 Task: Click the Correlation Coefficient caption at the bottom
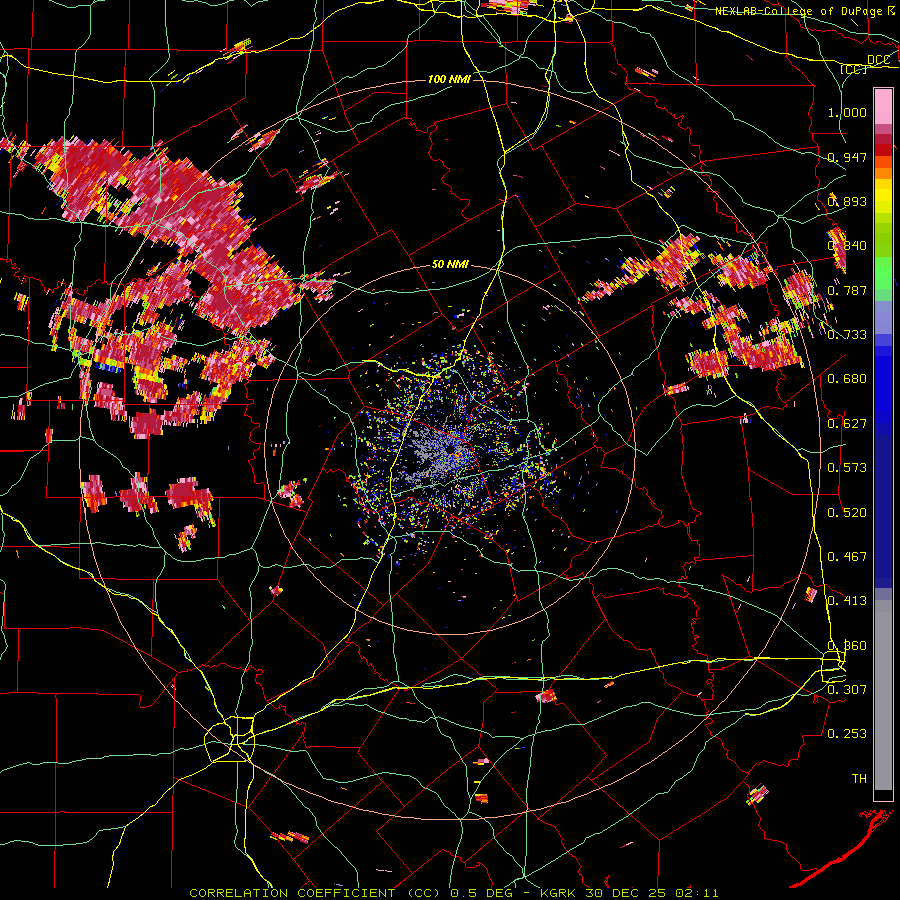coord(453,893)
